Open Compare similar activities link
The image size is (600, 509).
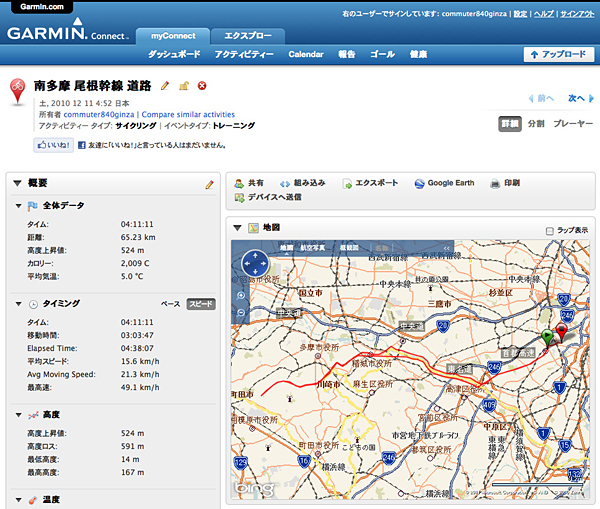pyautogui.click(x=188, y=114)
